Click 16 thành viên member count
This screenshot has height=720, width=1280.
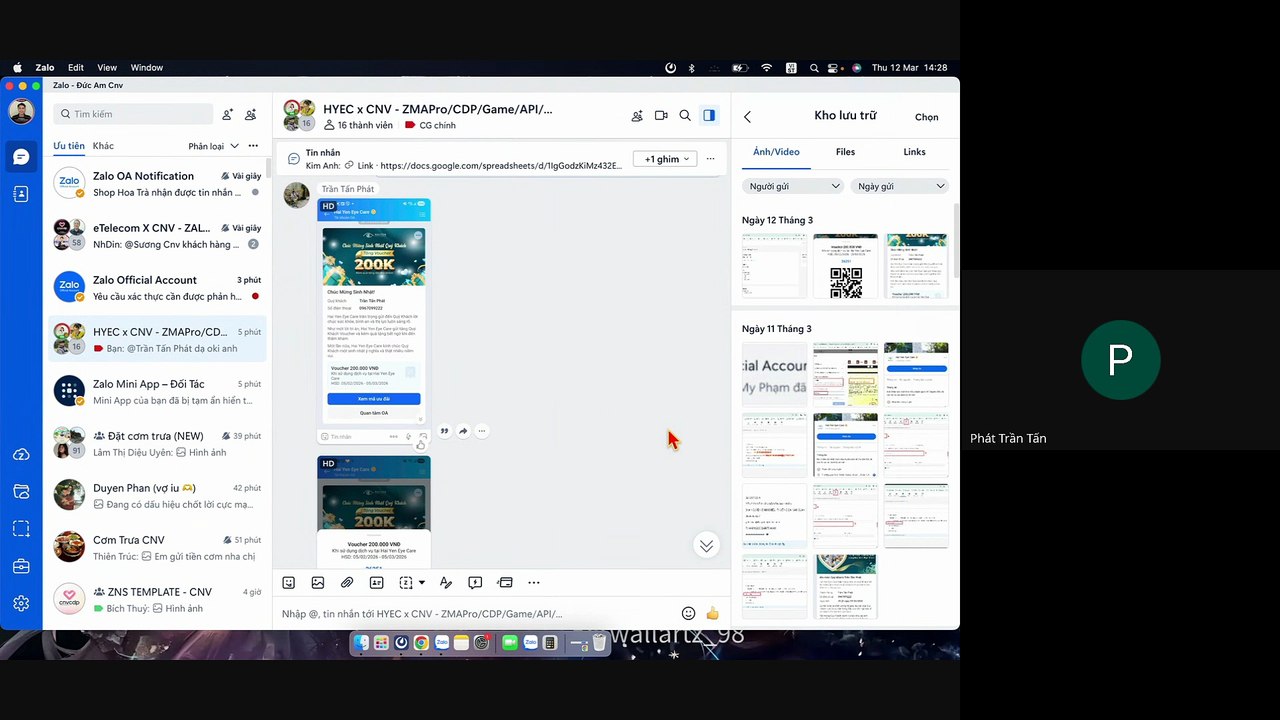tap(358, 125)
